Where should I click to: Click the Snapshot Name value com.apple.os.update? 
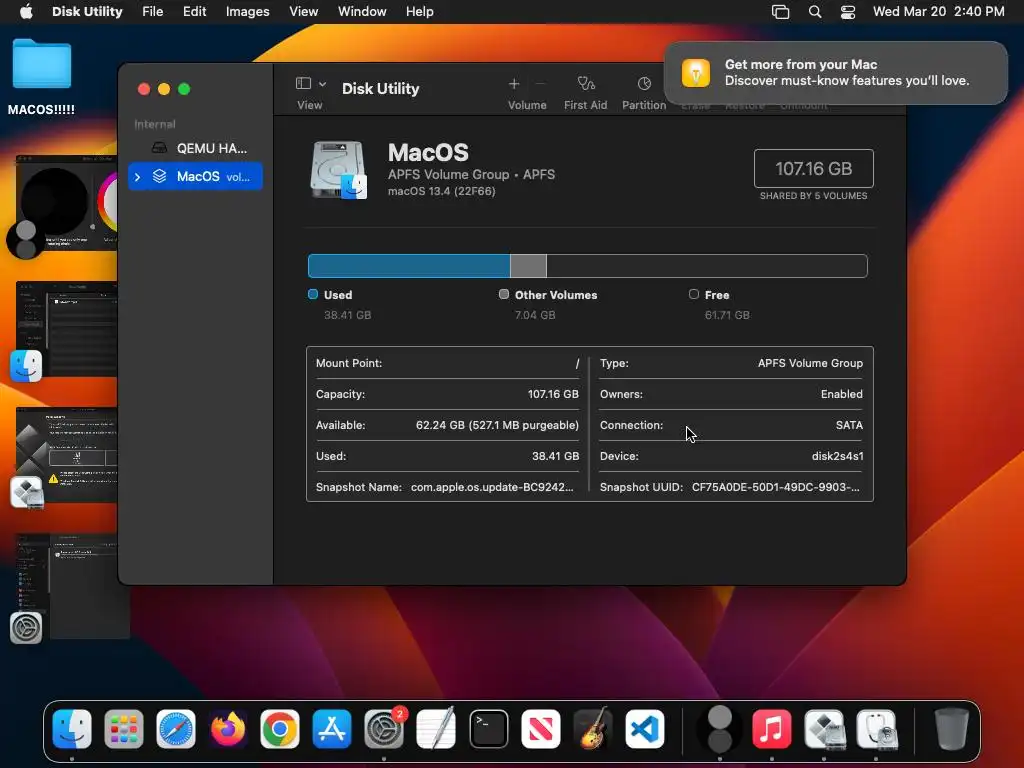492,487
